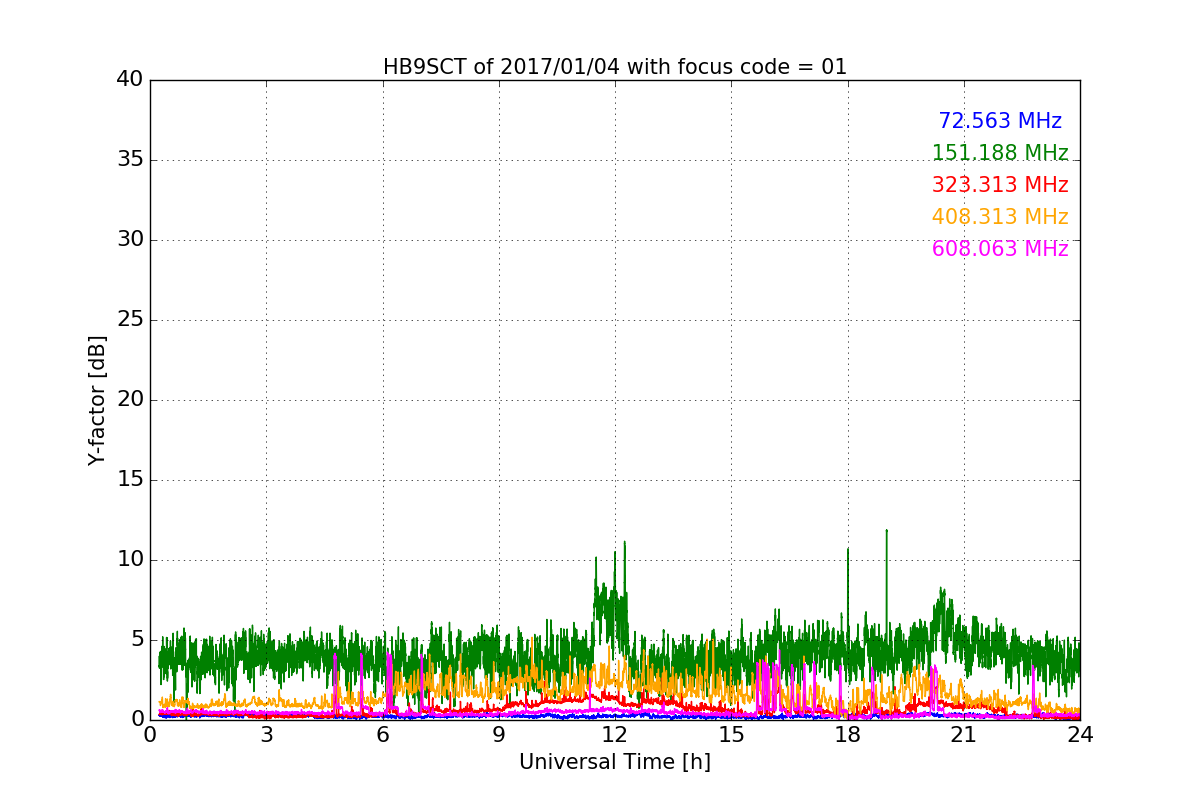Viewport: 1200px width, 800px height.
Task: Click x-axis tick value 9
Action: [499, 735]
